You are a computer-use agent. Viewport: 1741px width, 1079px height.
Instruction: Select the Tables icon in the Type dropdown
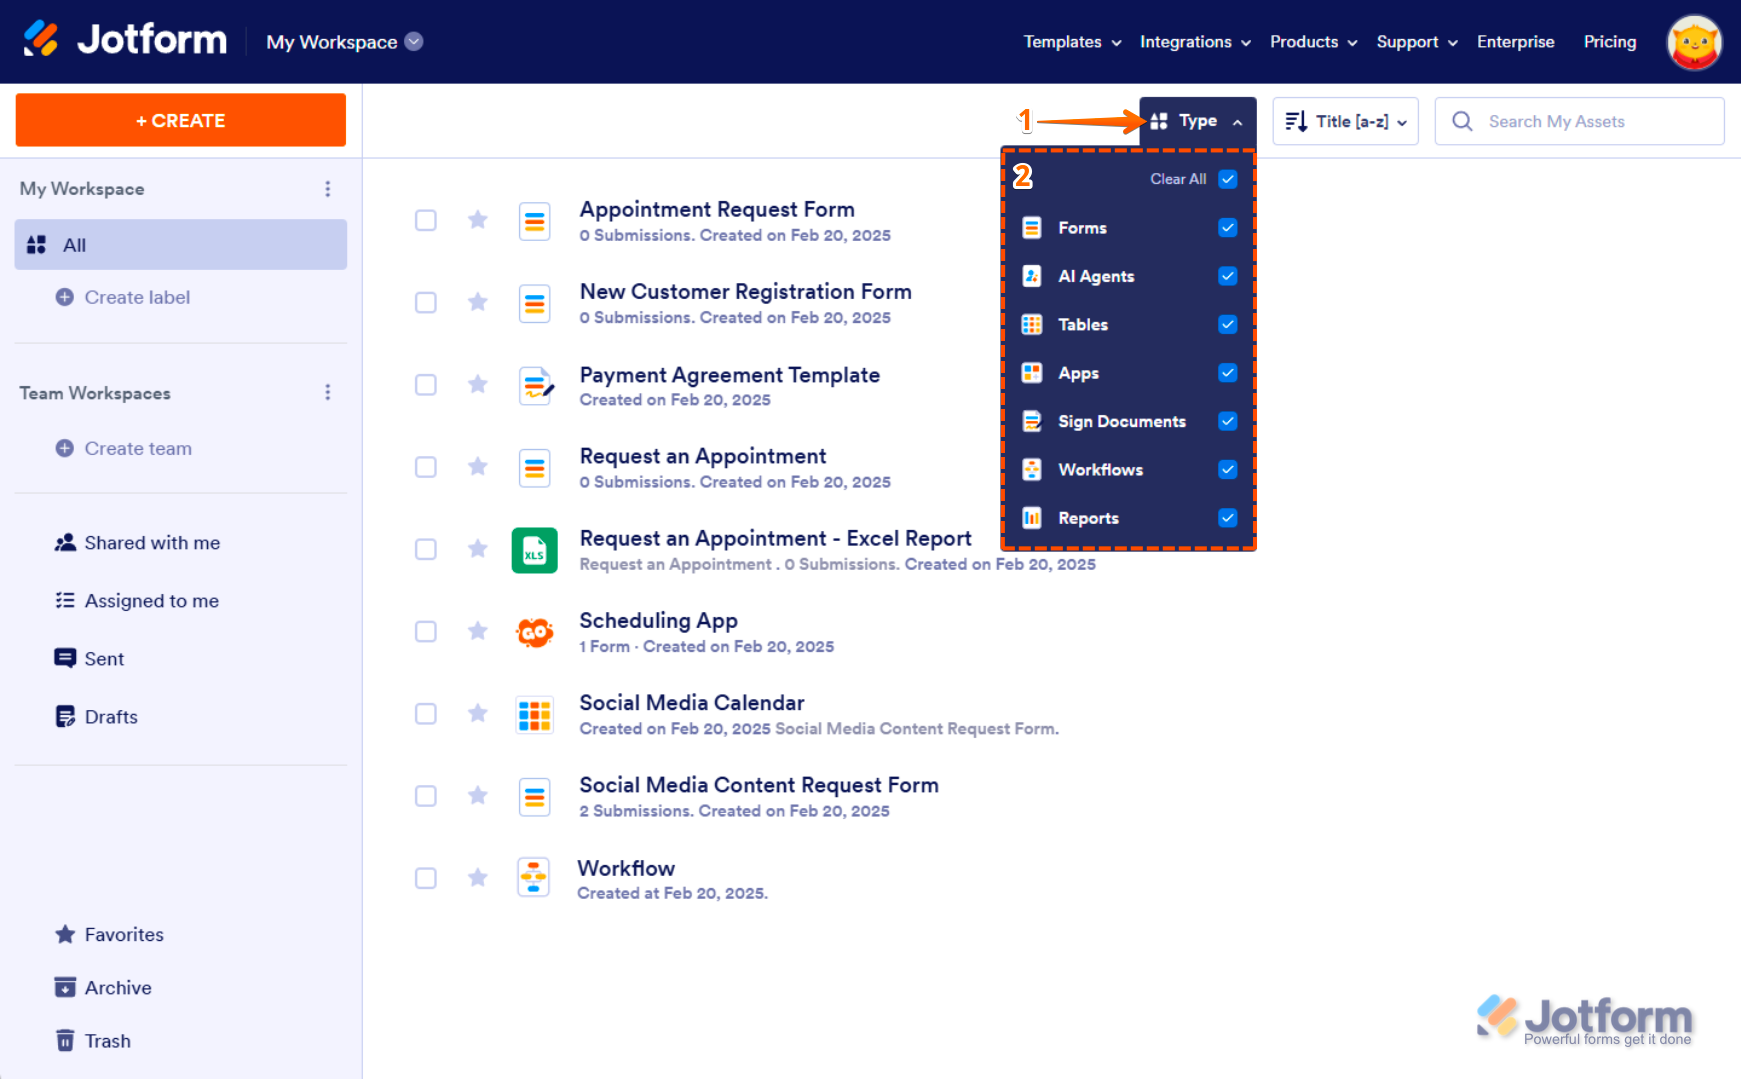coord(1031,324)
